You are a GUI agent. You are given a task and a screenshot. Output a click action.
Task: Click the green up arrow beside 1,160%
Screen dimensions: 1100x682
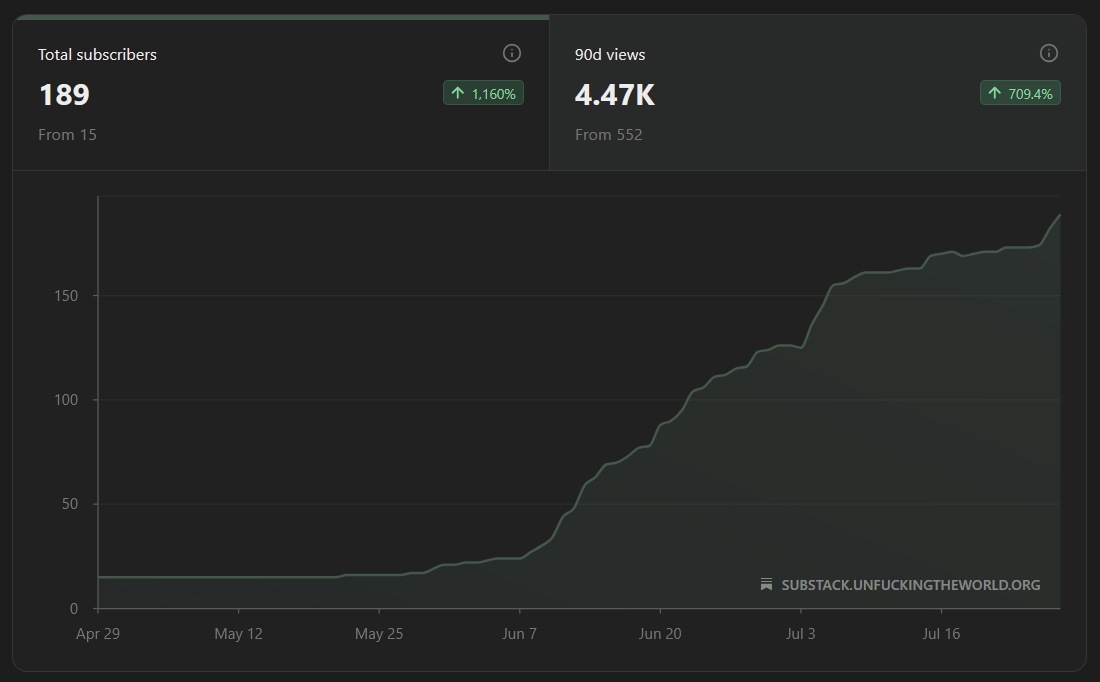coord(458,93)
